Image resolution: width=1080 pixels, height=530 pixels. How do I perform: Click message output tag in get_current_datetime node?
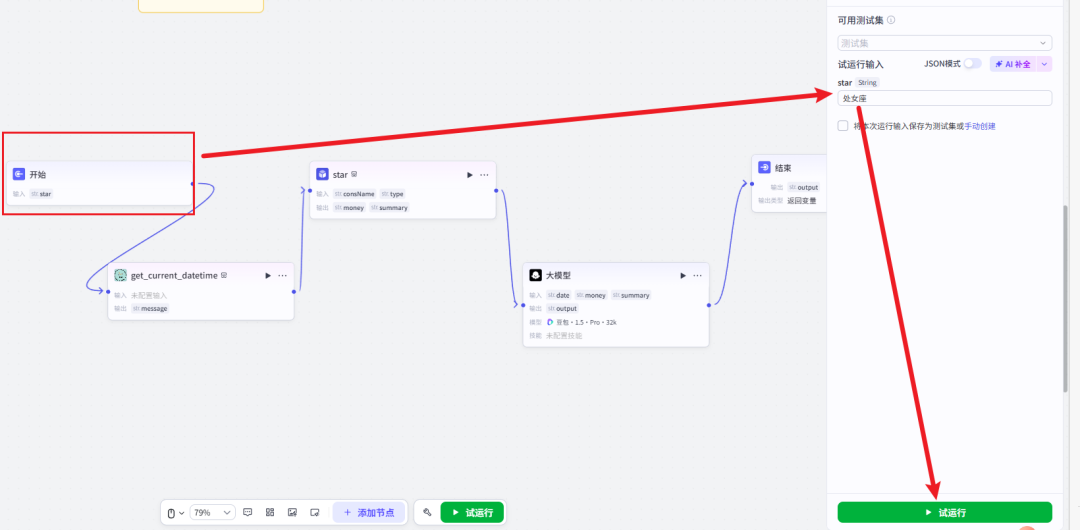point(150,308)
